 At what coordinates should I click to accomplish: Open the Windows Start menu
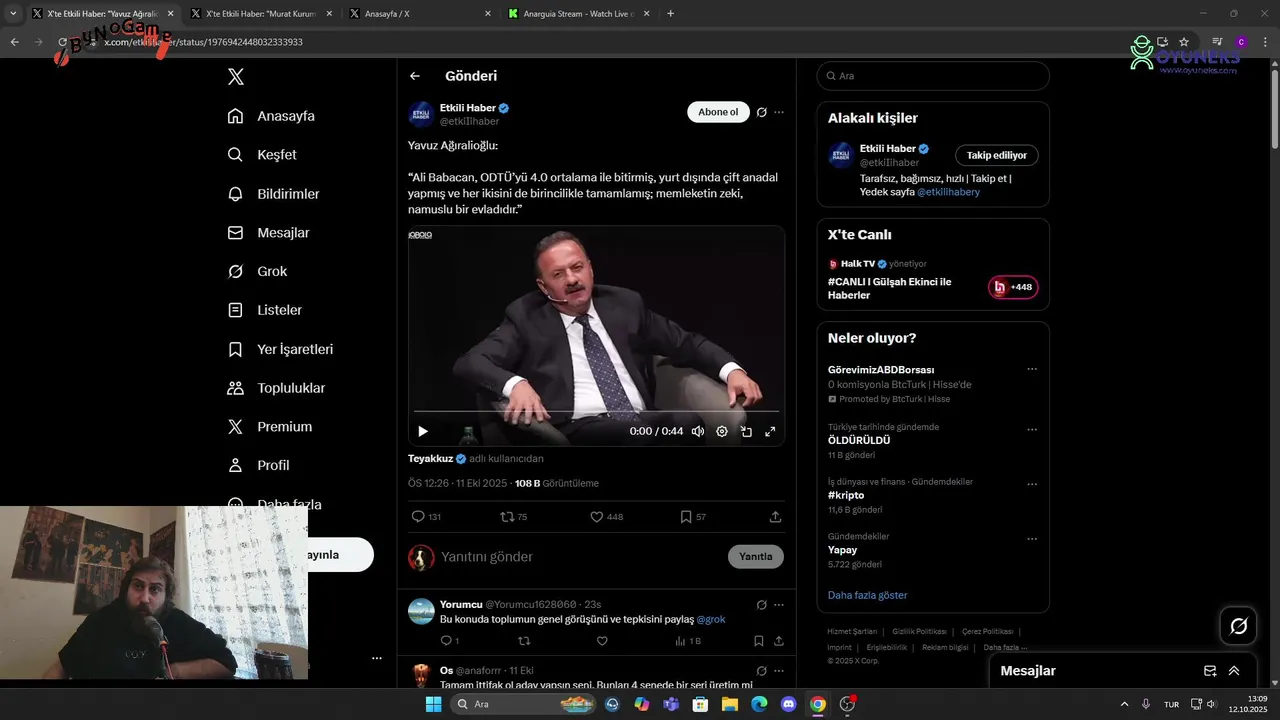[x=434, y=704]
